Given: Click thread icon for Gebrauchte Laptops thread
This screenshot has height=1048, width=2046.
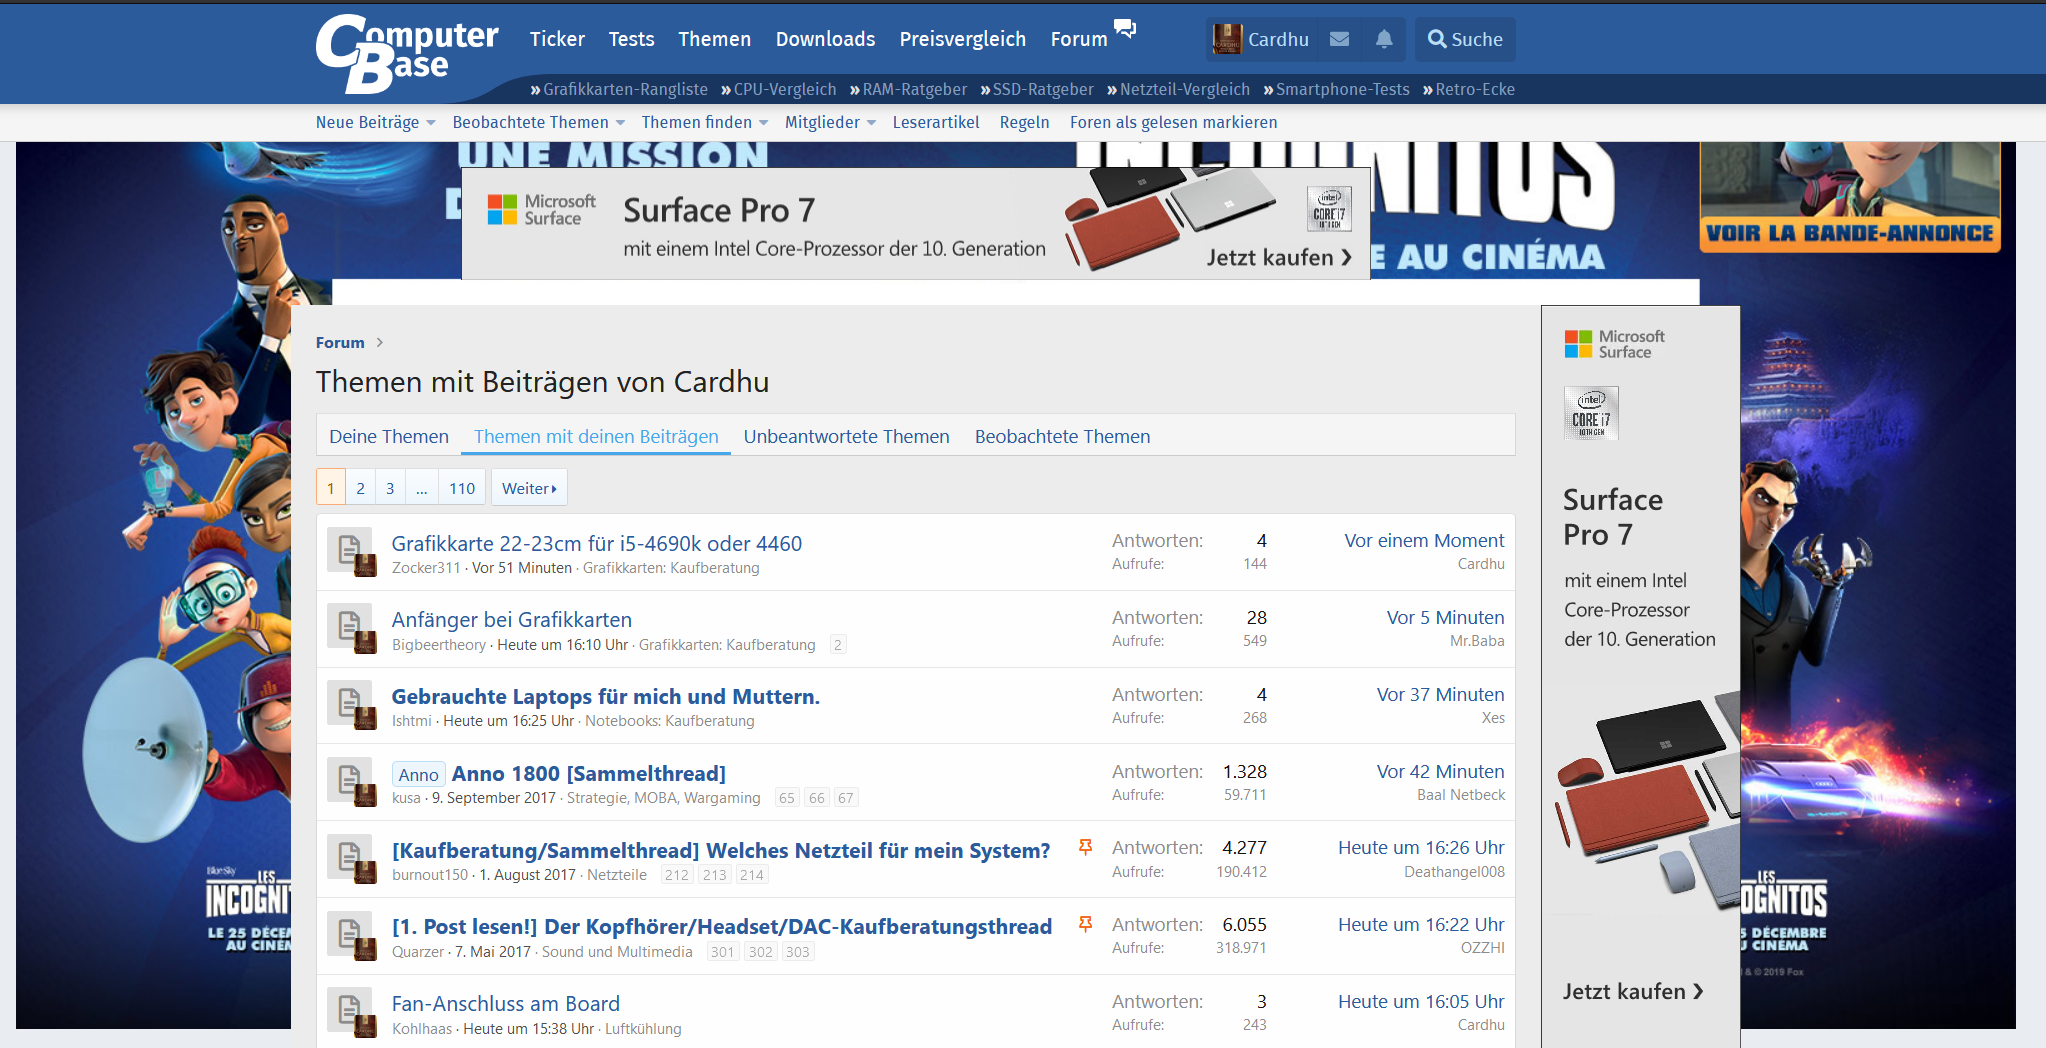Looking at the screenshot, I should [x=350, y=704].
